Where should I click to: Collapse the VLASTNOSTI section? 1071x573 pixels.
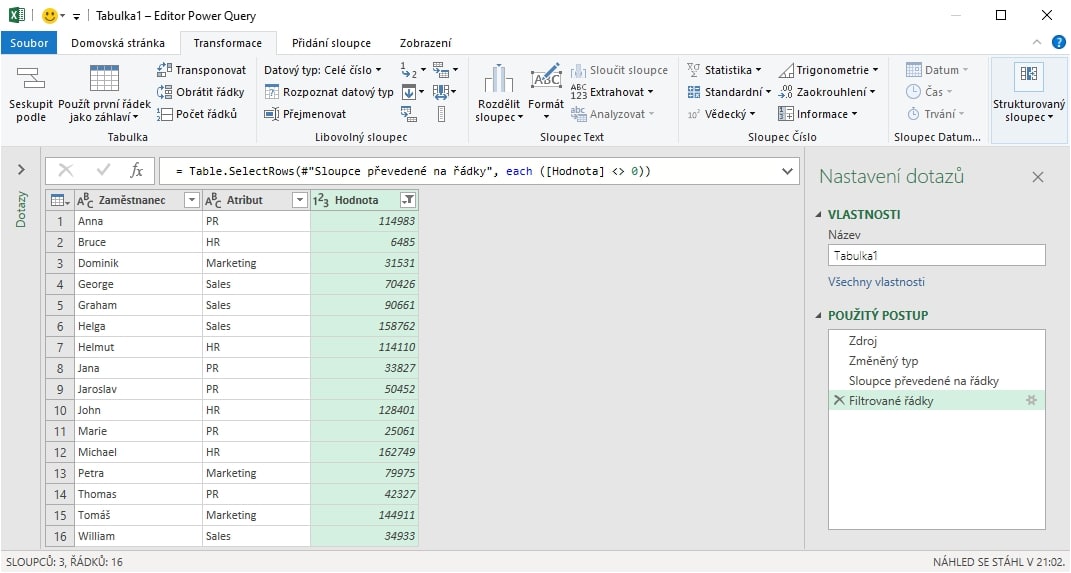(819, 215)
